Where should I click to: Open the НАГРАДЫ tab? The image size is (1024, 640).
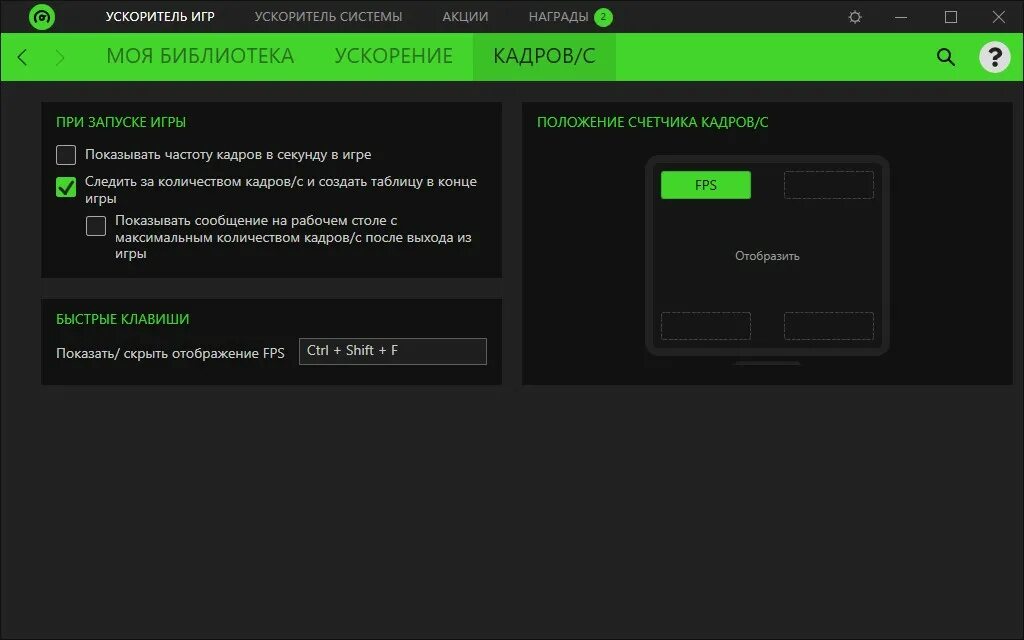(x=558, y=17)
